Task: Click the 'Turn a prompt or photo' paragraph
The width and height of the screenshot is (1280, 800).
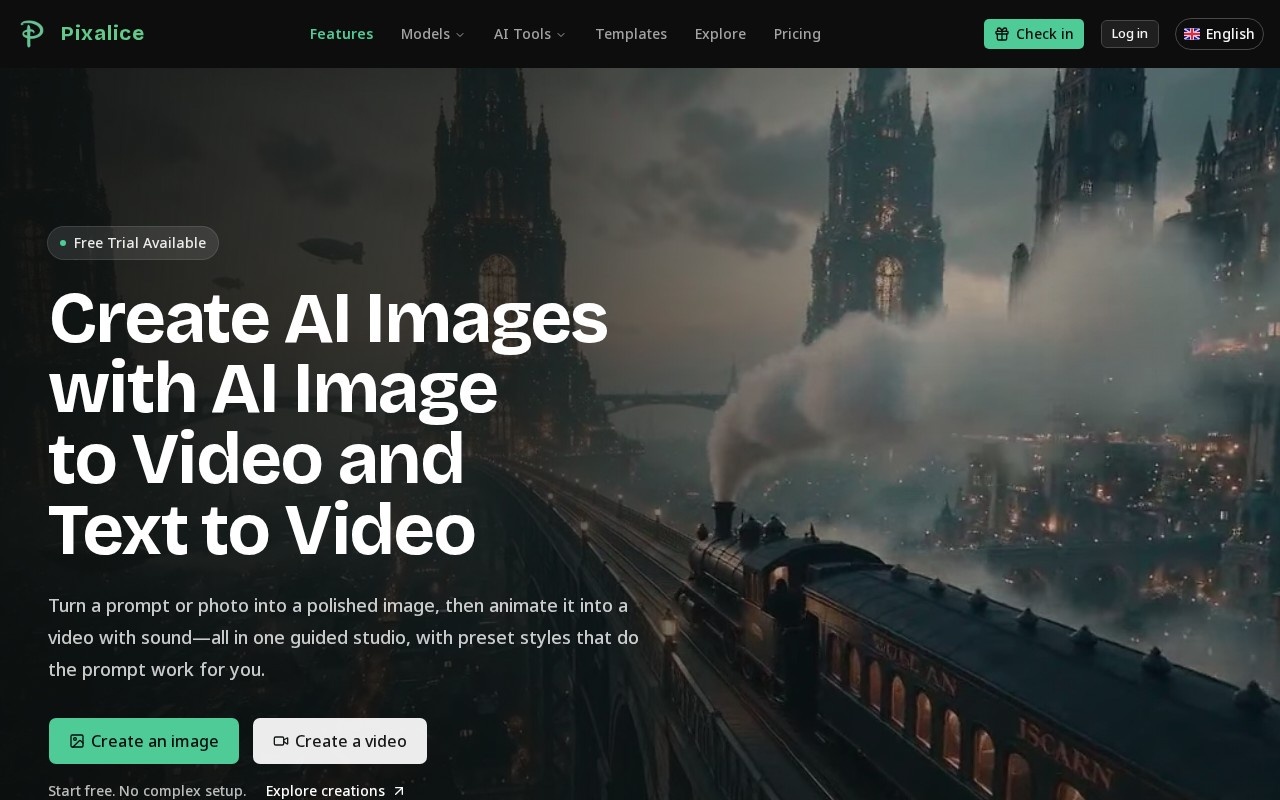Action: point(344,637)
